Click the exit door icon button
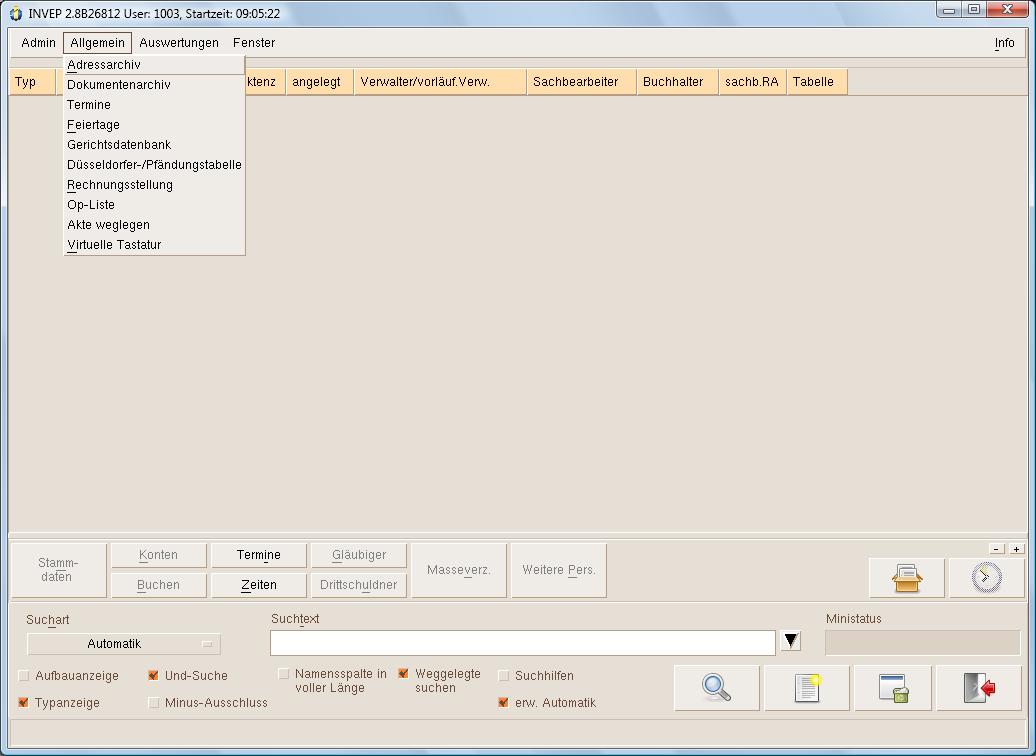Viewport: 1036px width, 756px height. (979, 688)
